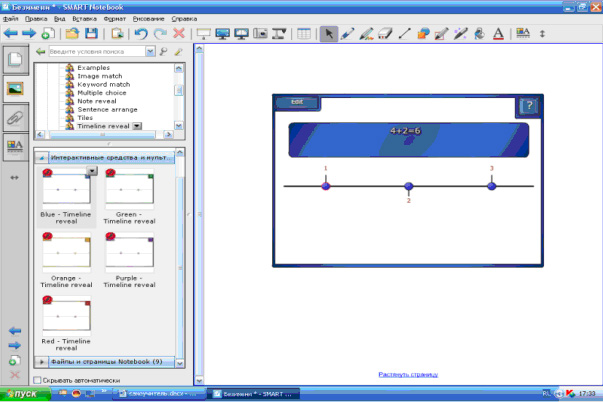The width and height of the screenshot is (603, 402).
Task: Collapse the interactive tools section header
Action: [x=42, y=158]
